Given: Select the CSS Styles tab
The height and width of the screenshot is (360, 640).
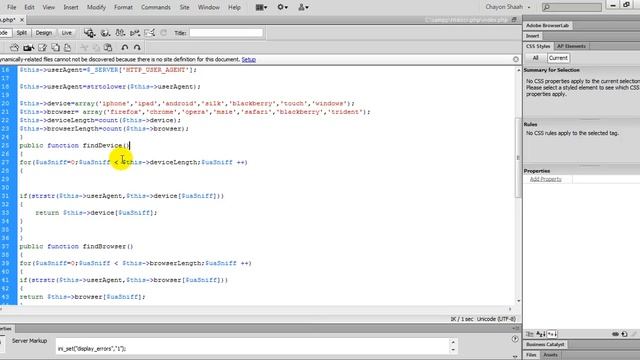Looking at the screenshot, I should pyautogui.click(x=538, y=46).
